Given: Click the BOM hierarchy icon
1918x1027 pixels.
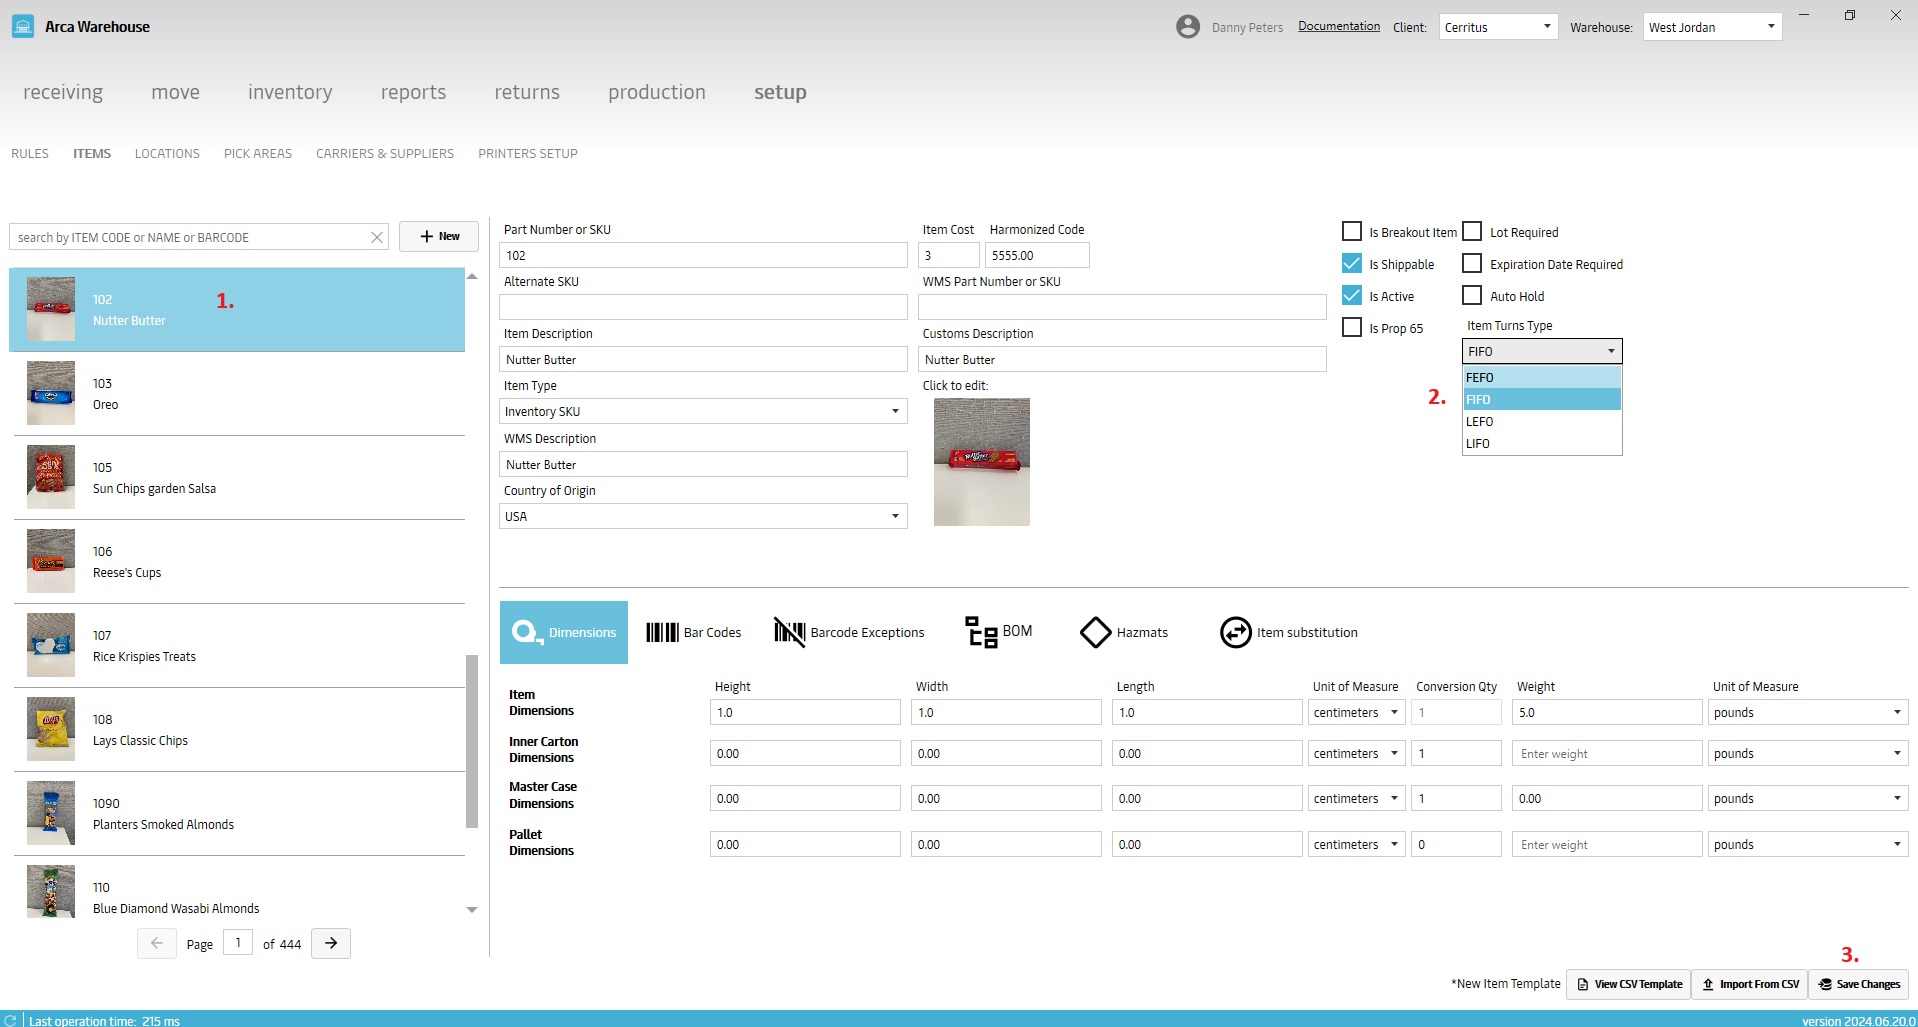Looking at the screenshot, I should point(981,632).
